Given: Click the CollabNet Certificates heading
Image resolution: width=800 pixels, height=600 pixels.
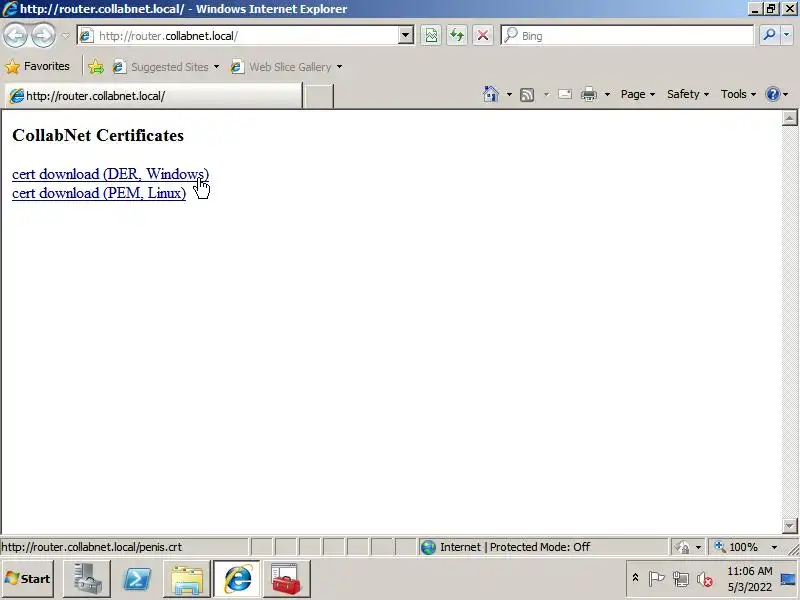Looking at the screenshot, I should [x=98, y=135].
